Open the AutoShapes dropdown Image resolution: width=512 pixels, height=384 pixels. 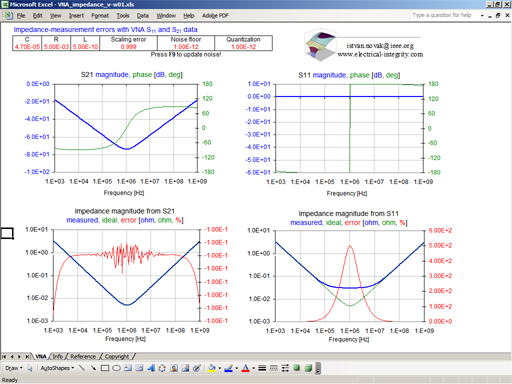57,368
